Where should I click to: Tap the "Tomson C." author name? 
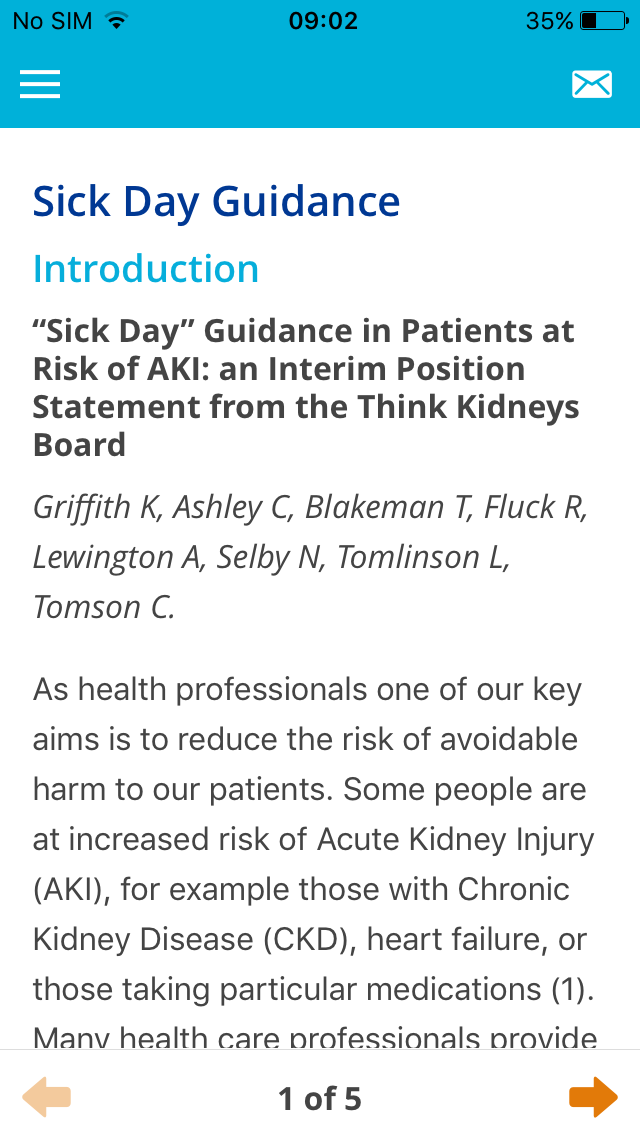pos(104,607)
